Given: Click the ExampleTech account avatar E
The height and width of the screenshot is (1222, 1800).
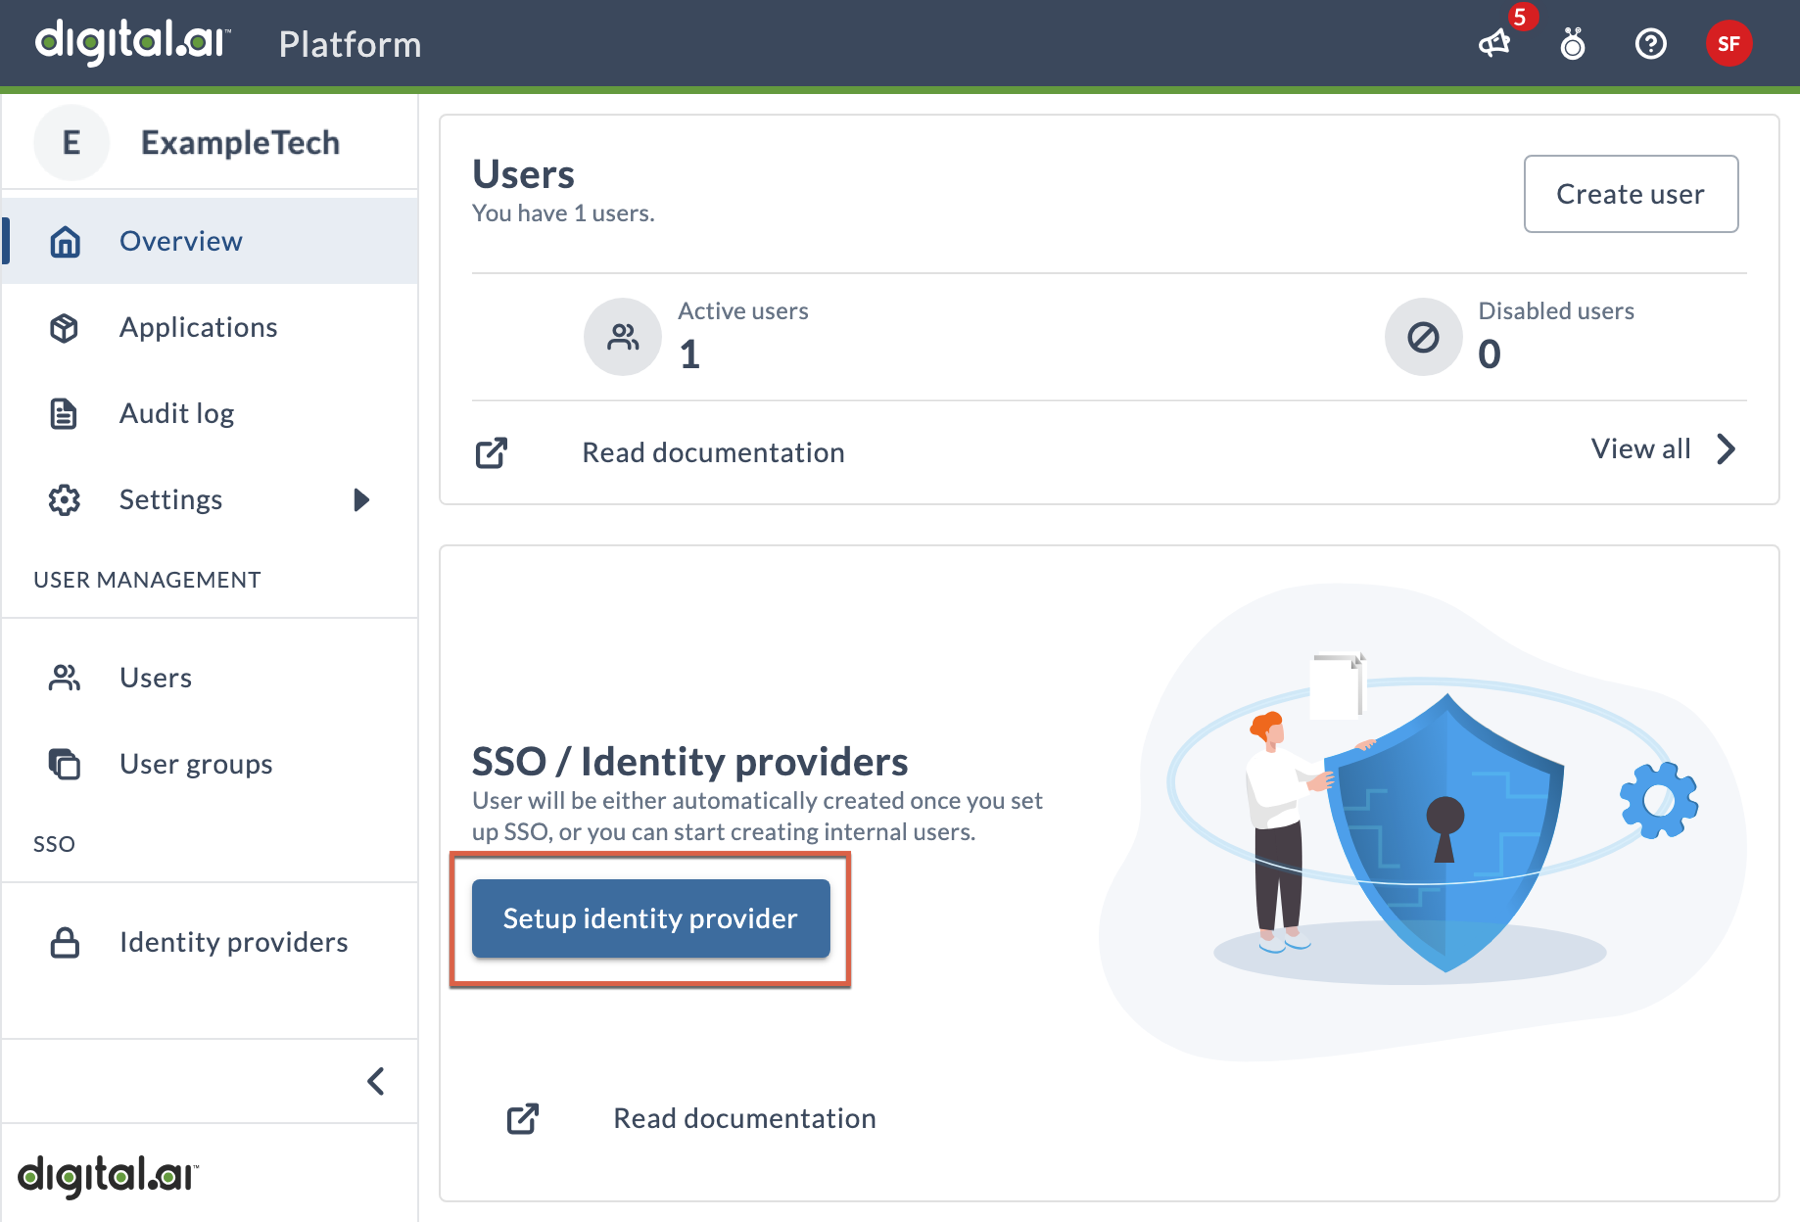Looking at the screenshot, I should point(71,142).
